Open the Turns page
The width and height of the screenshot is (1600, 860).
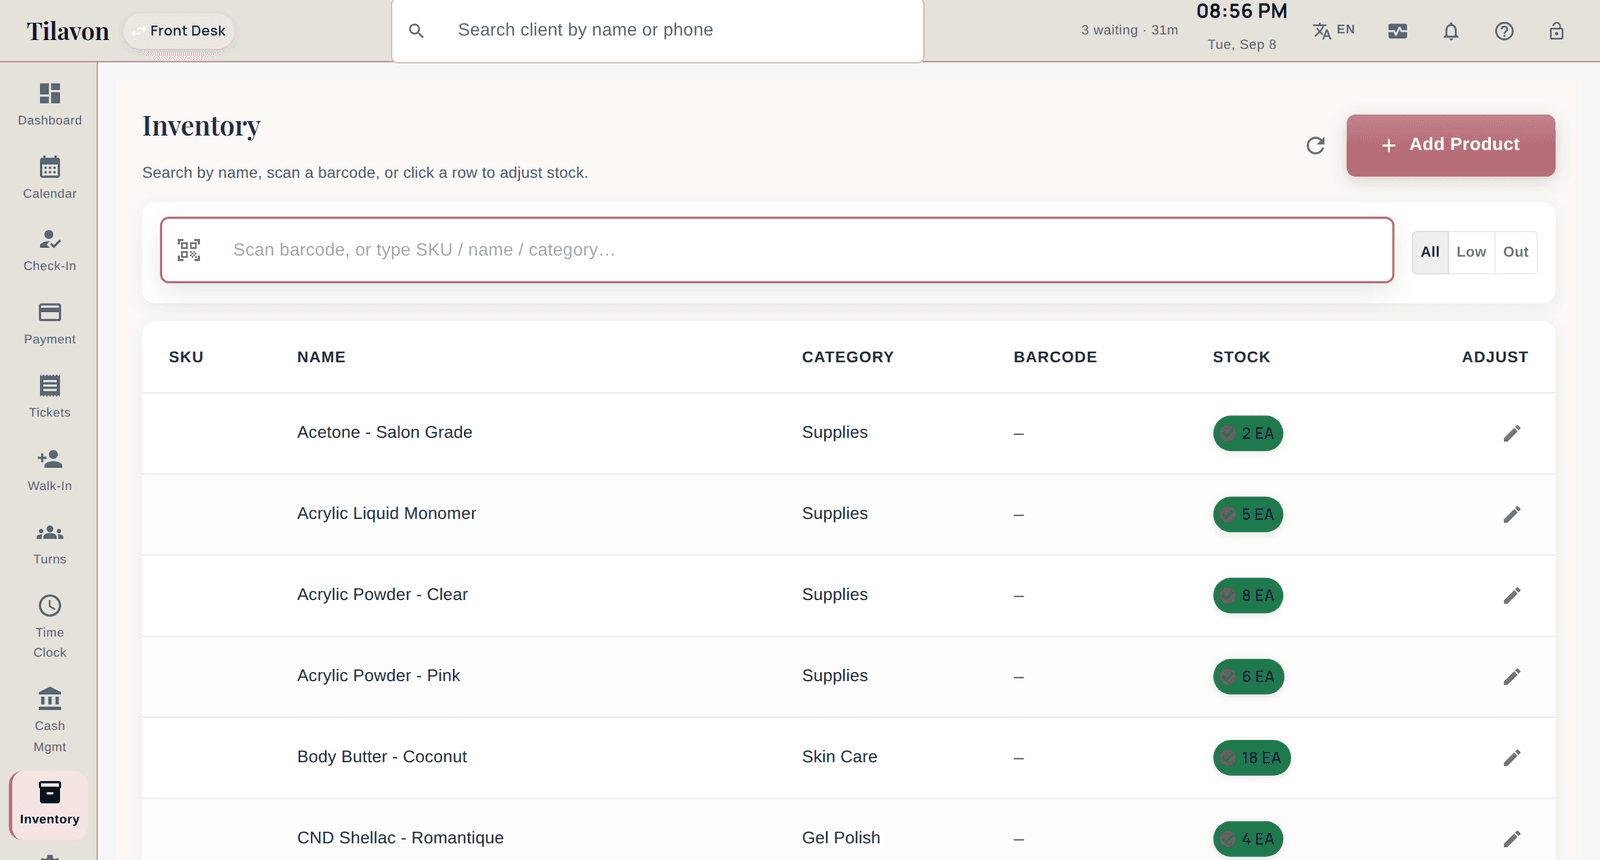(49, 544)
